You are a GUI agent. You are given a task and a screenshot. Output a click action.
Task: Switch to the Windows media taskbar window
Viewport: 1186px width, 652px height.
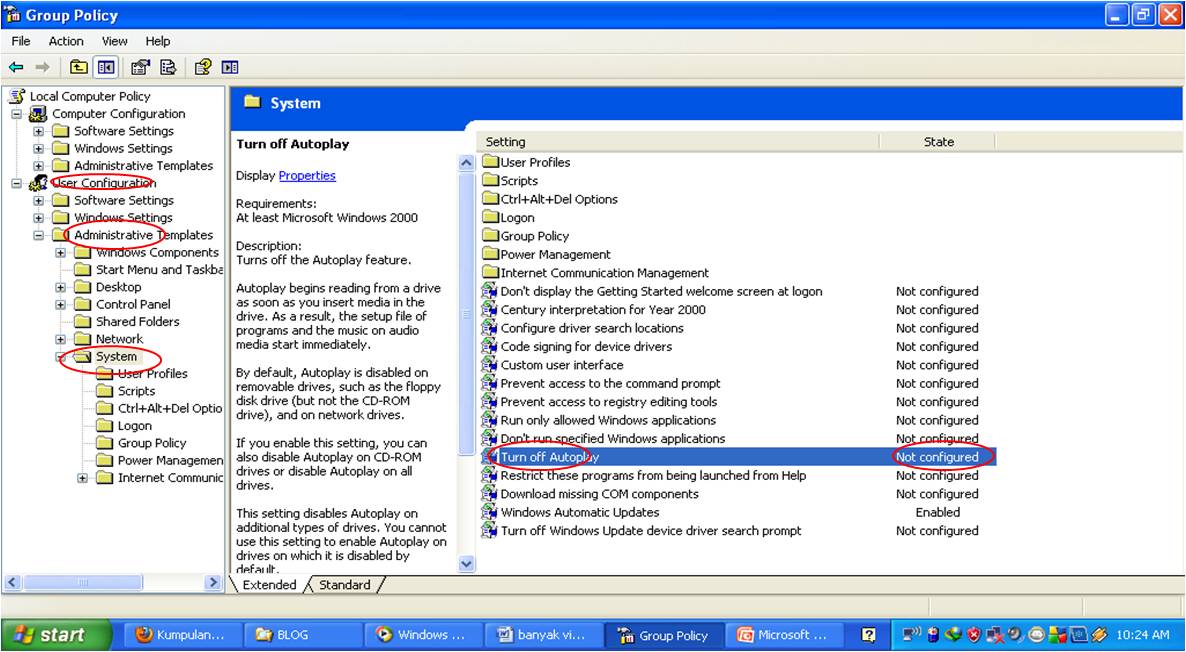point(422,635)
